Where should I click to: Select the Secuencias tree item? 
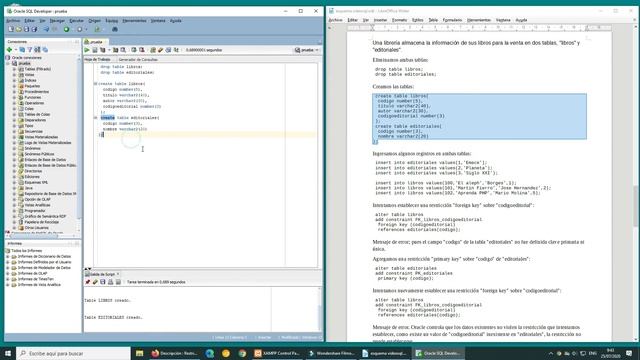click(x=33, y=131)
